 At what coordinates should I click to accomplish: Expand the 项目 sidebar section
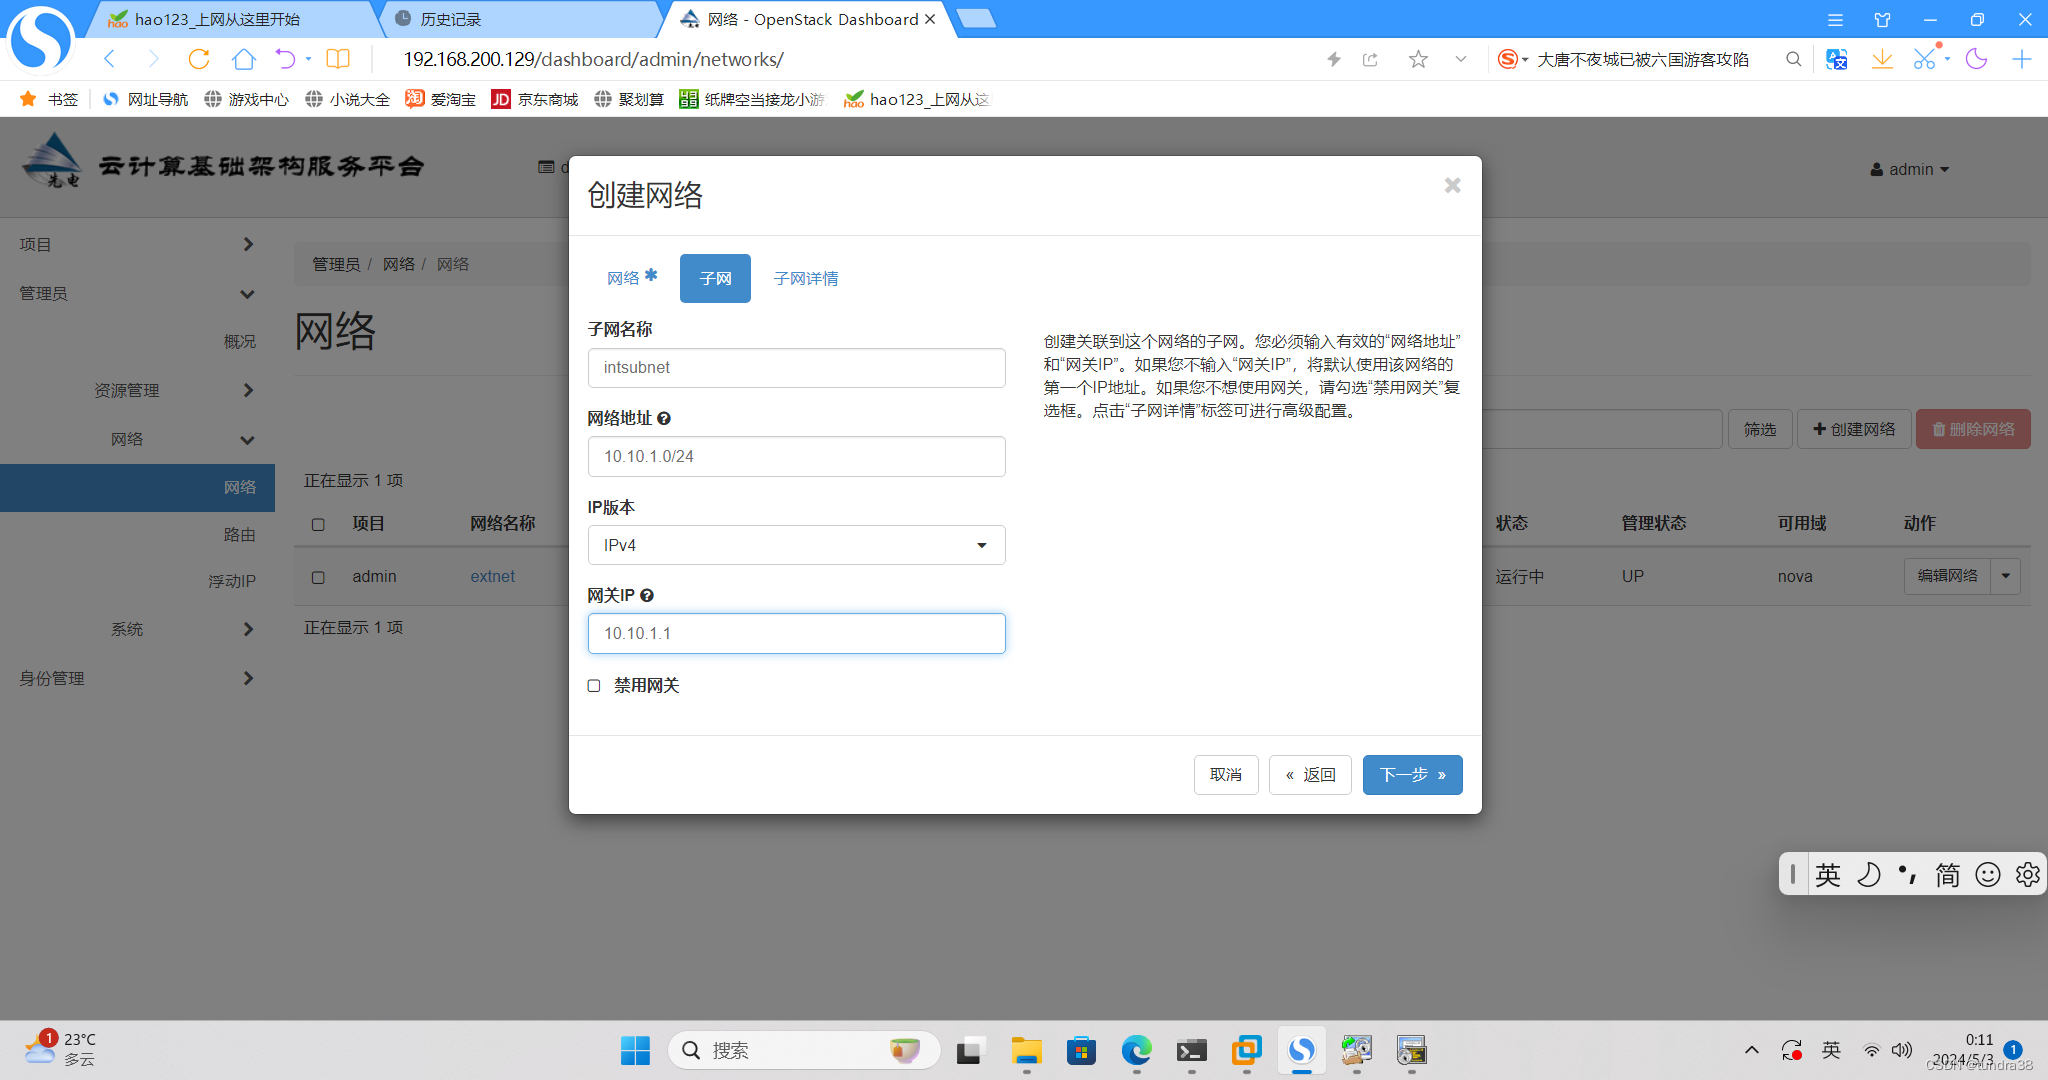pyautogui.click(x=137, y=244)
